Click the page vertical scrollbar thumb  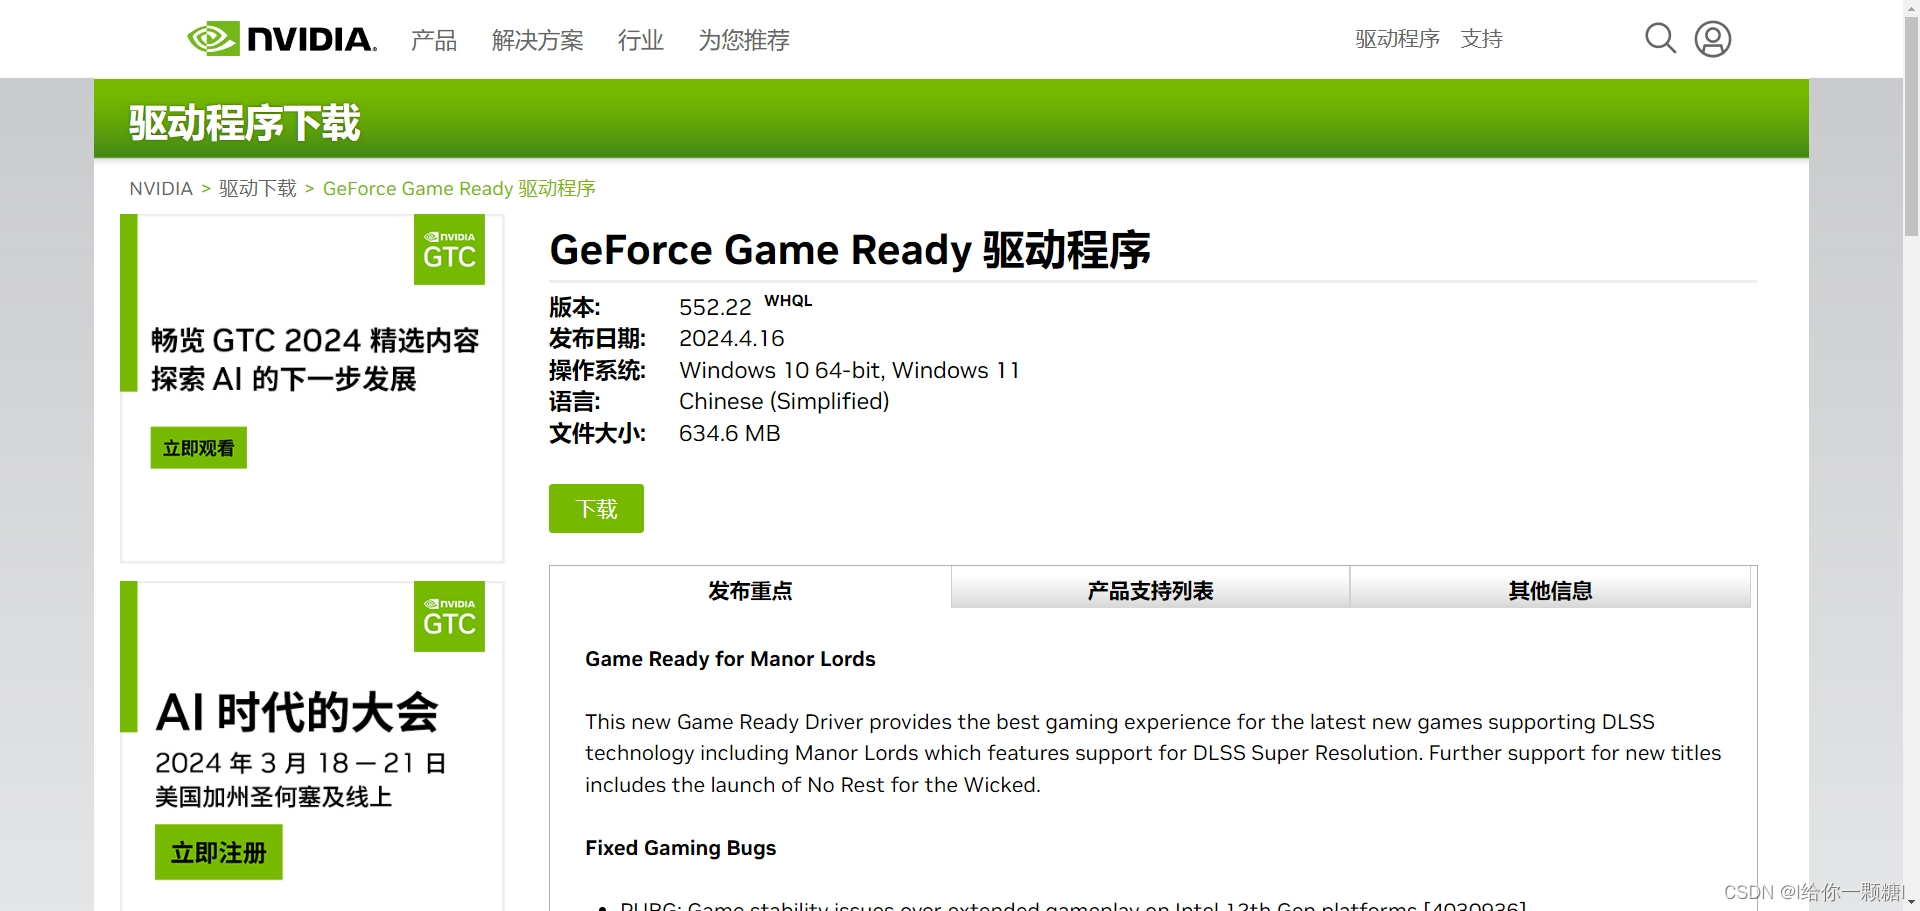1911,125
